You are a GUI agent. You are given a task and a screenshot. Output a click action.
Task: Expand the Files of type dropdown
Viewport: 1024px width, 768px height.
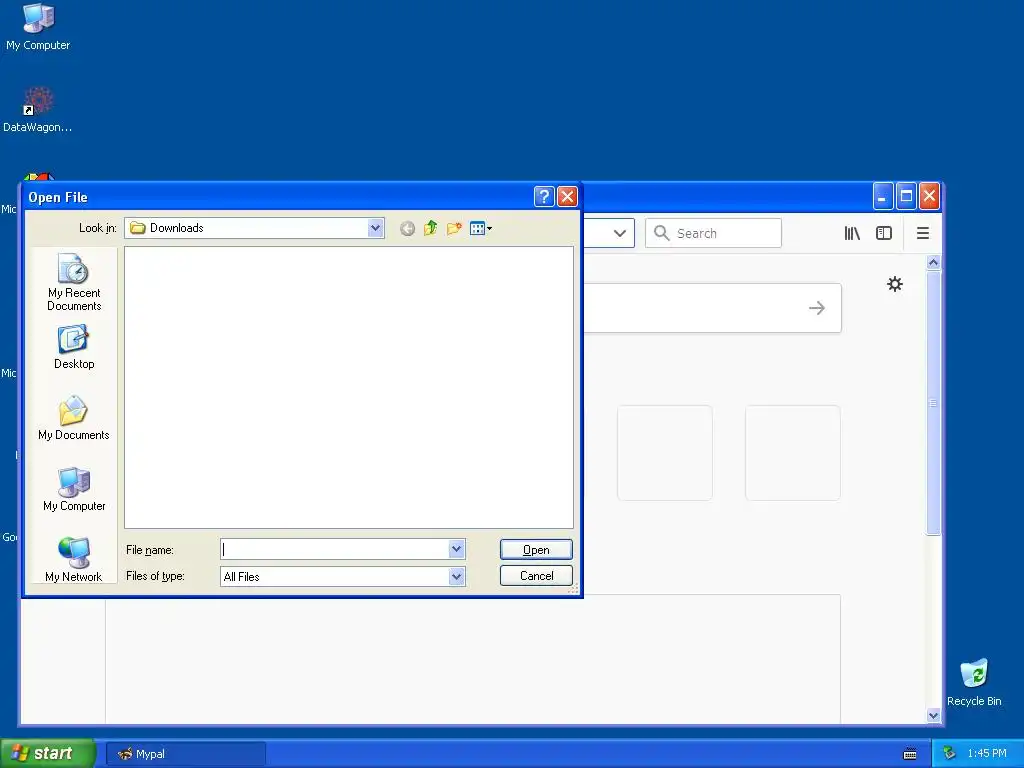coord(456,576)
